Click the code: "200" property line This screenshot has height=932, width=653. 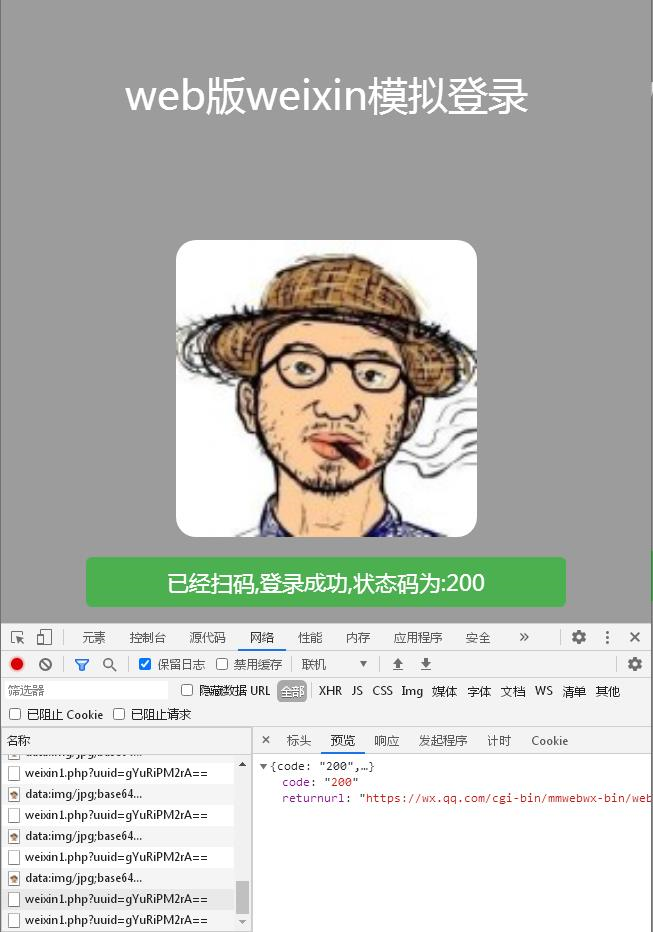pyautogui.click(x=320, y=782)
